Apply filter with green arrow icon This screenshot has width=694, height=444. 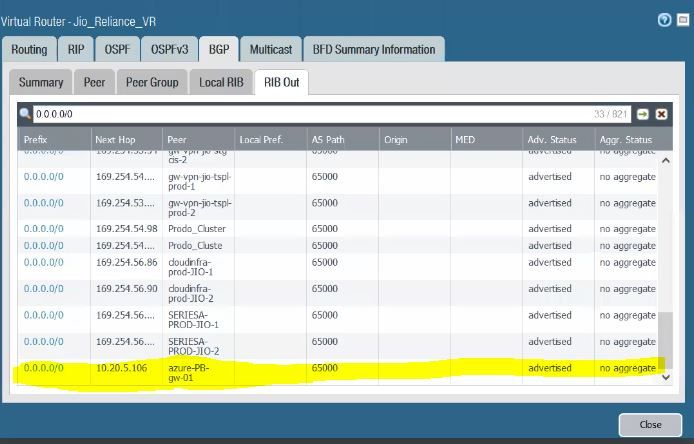[643, 115]
